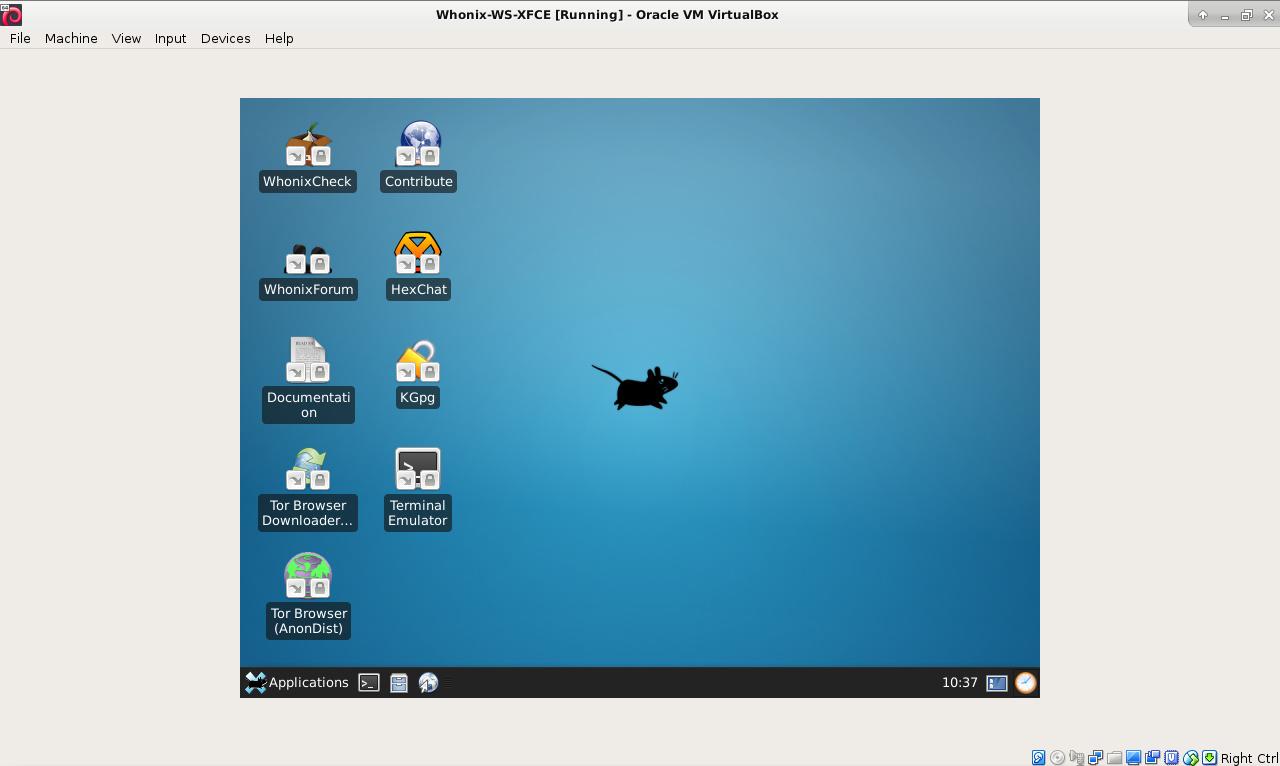Click the 10:37 panel clock

point(959,683)
